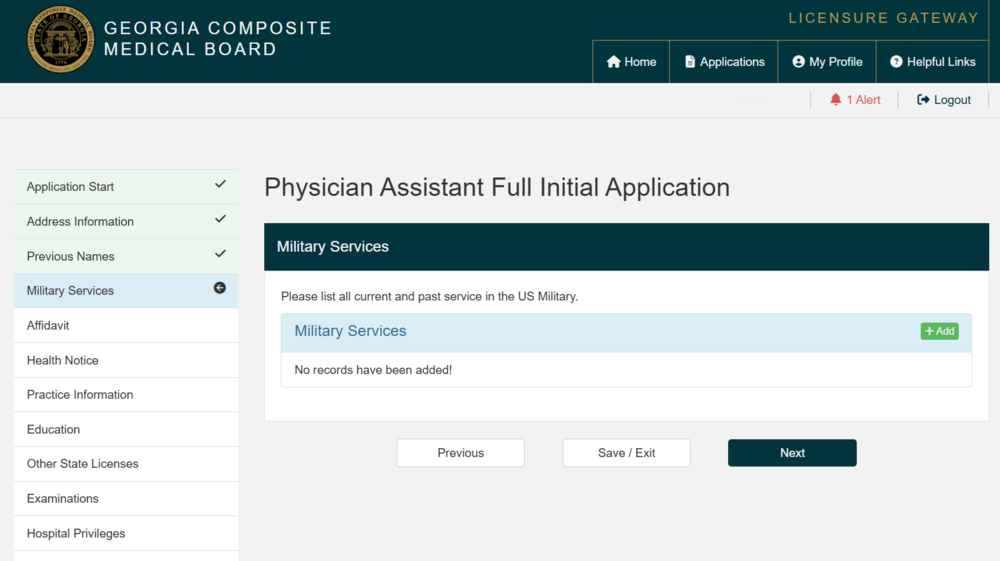
Task: Click the red alert bell icon
Action: 836,100
